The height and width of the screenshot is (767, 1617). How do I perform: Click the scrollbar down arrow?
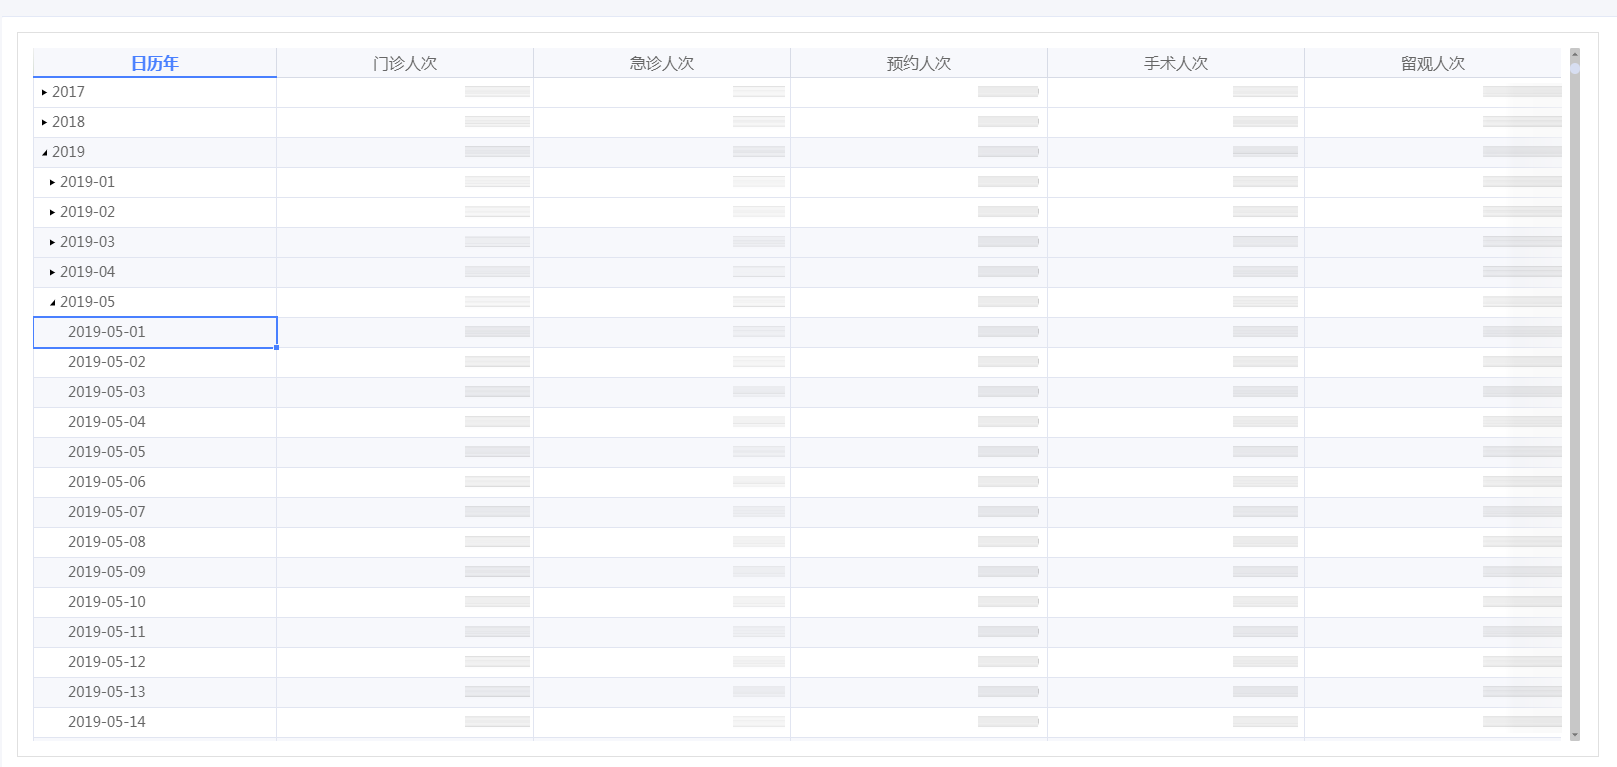tap(1575, 735)
